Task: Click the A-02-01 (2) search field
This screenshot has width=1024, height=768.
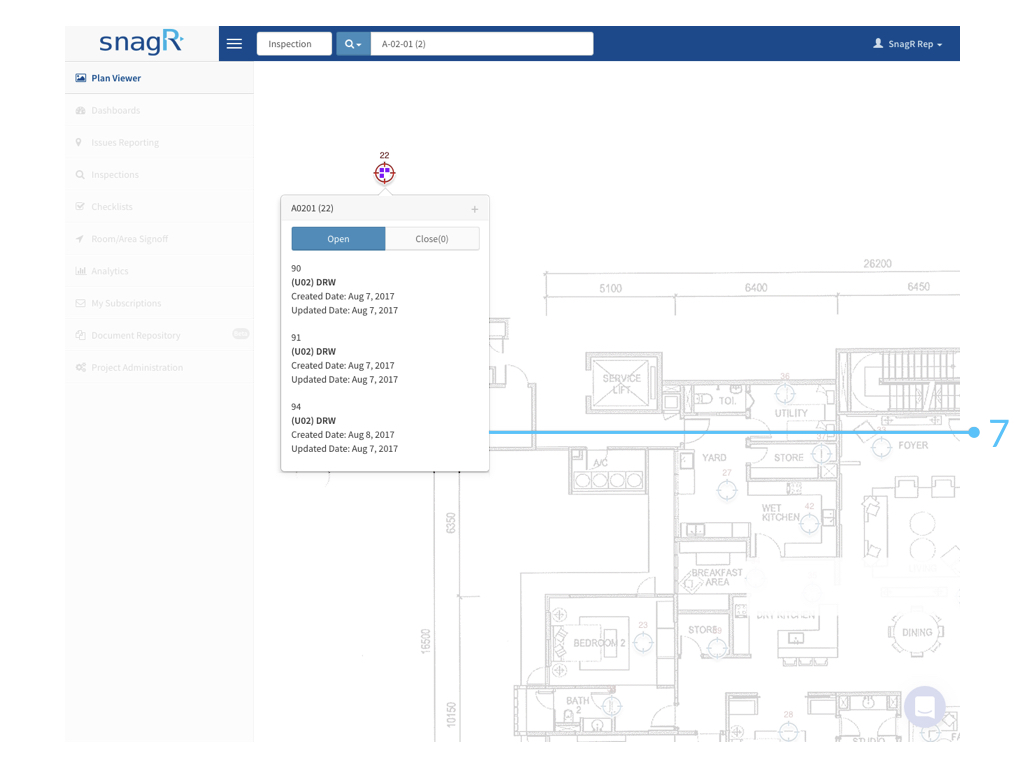Action: point(482,44)
